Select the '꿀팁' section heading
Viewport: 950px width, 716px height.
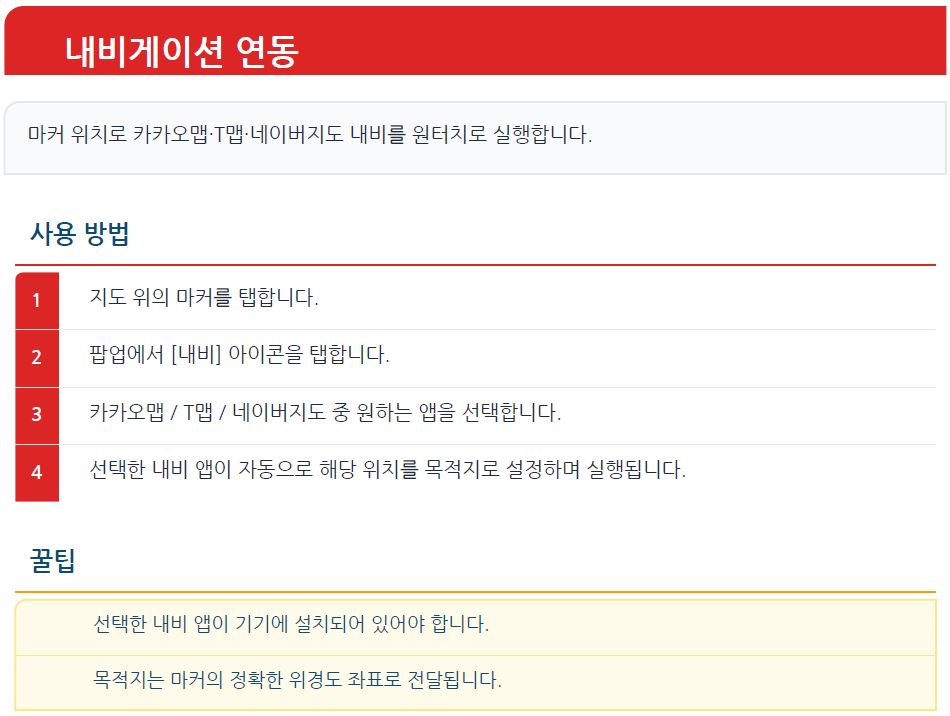click(x=53, y=561)
